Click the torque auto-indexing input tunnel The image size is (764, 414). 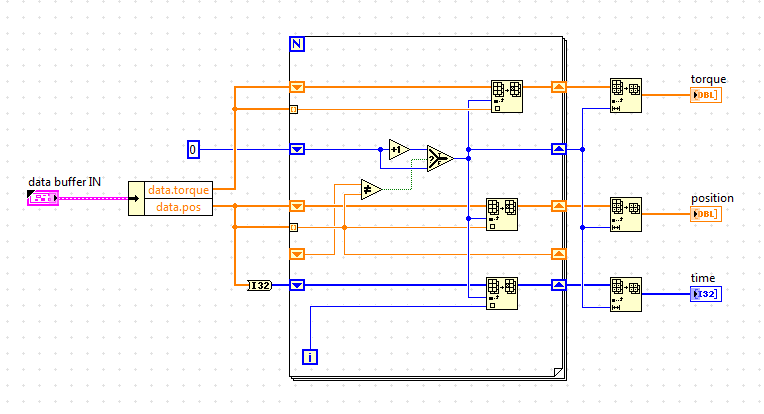coord(294,110)
